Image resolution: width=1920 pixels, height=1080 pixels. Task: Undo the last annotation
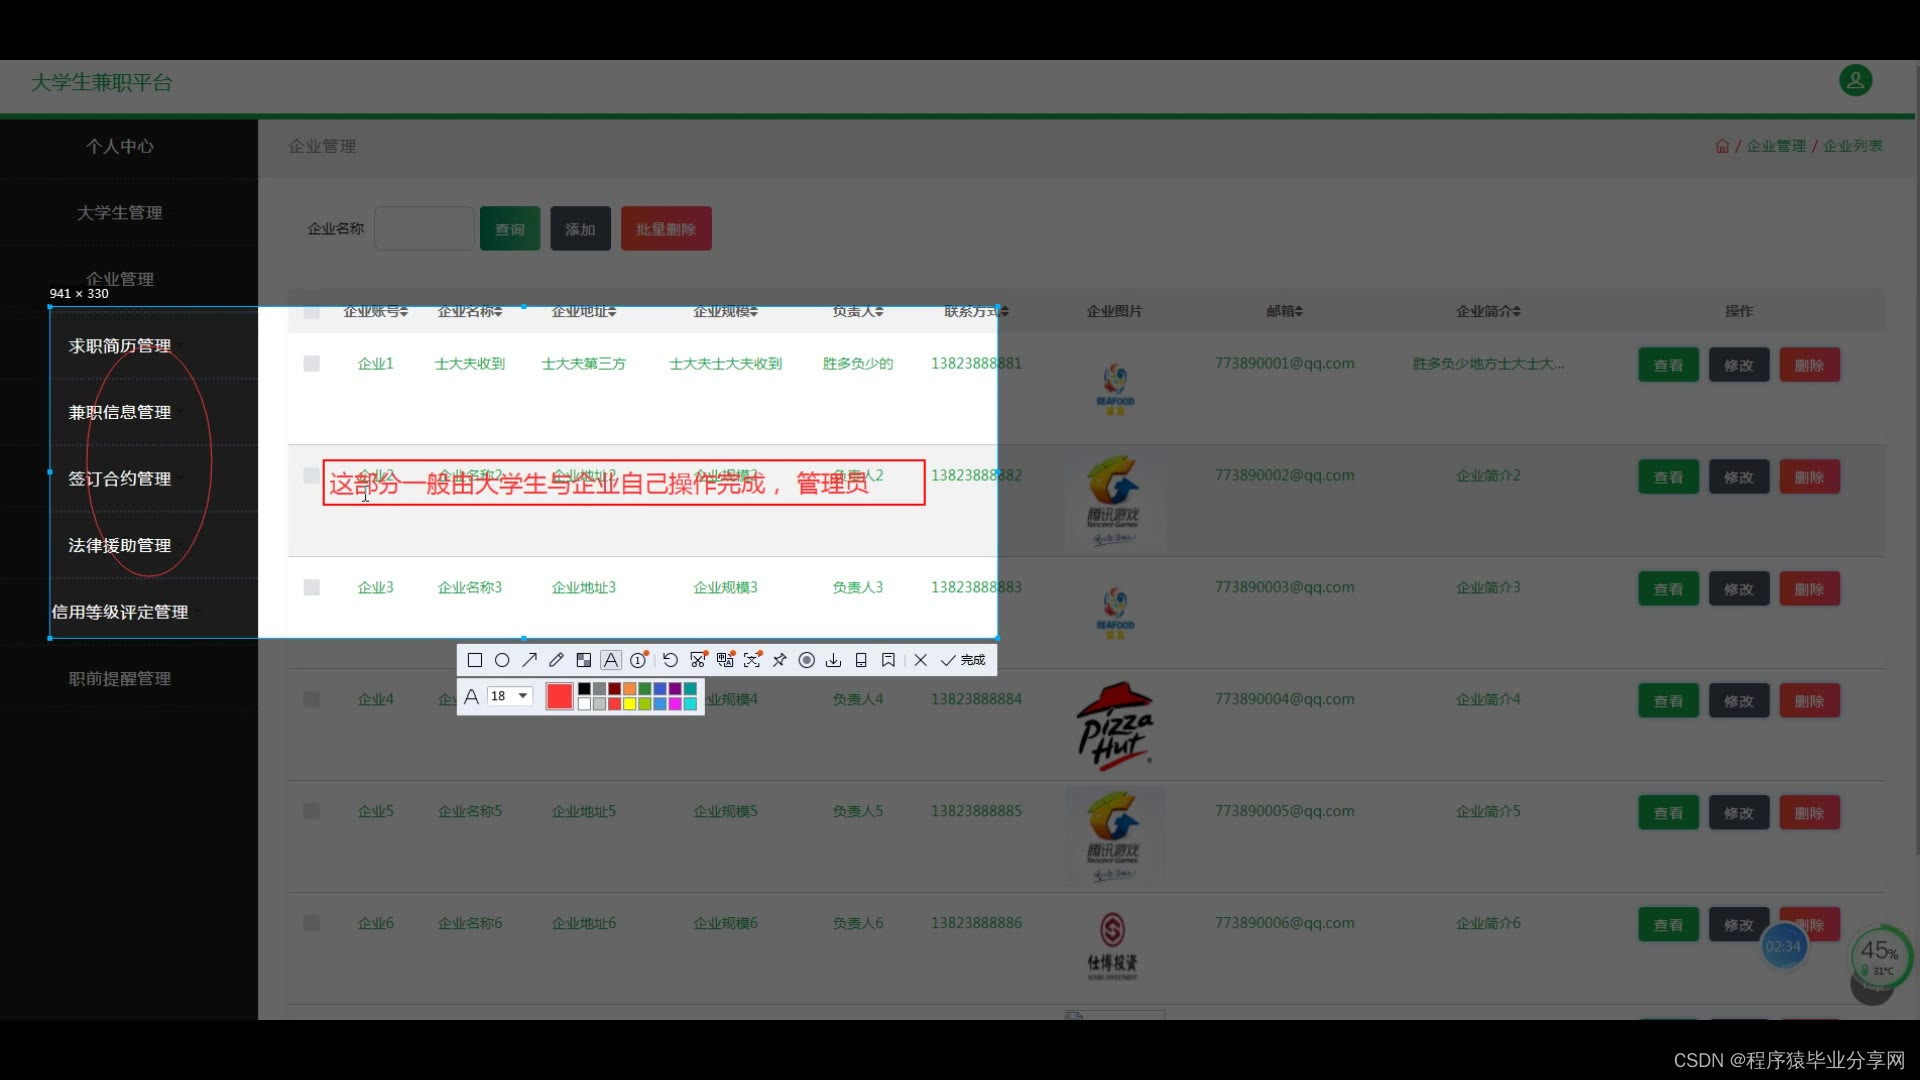pos(670,660)
